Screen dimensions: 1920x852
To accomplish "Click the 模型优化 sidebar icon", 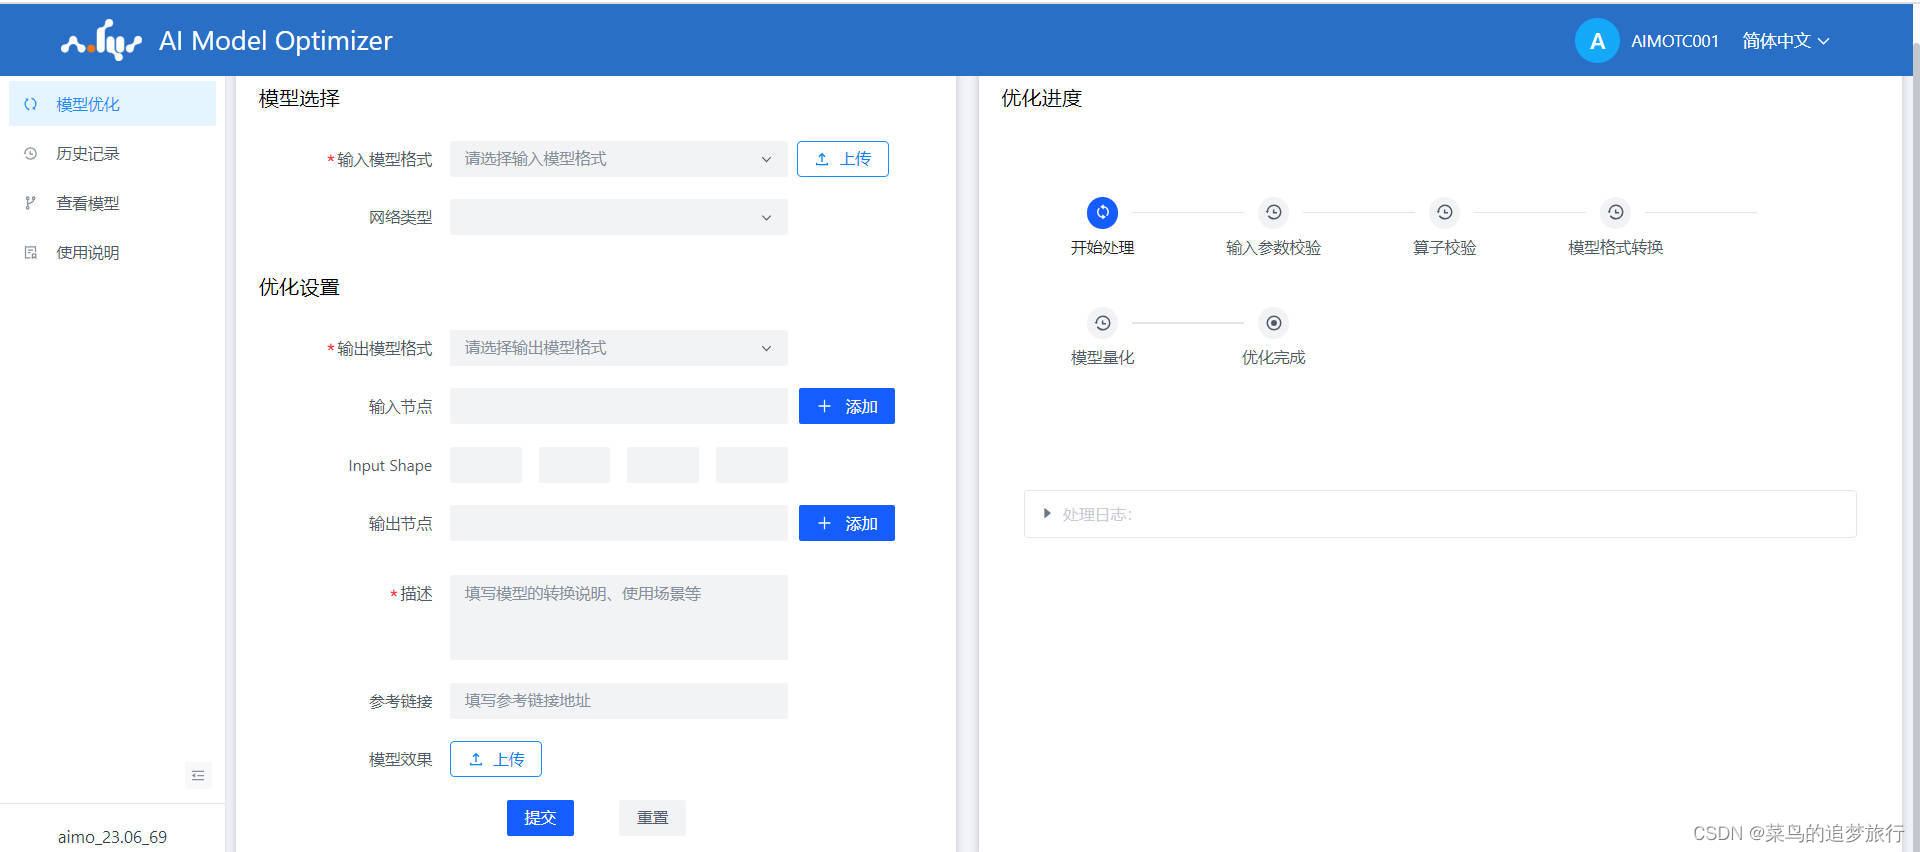I will (31, 104).
